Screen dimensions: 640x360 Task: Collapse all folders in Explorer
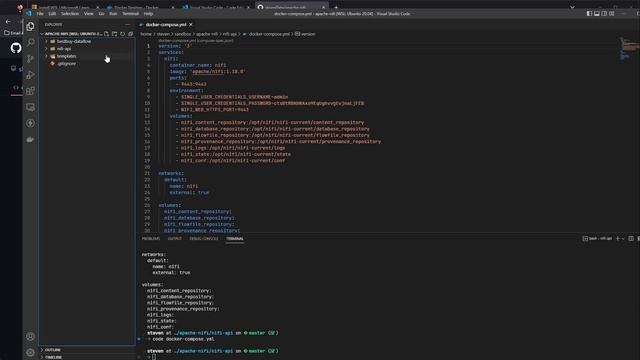click(x=131, y=34)
